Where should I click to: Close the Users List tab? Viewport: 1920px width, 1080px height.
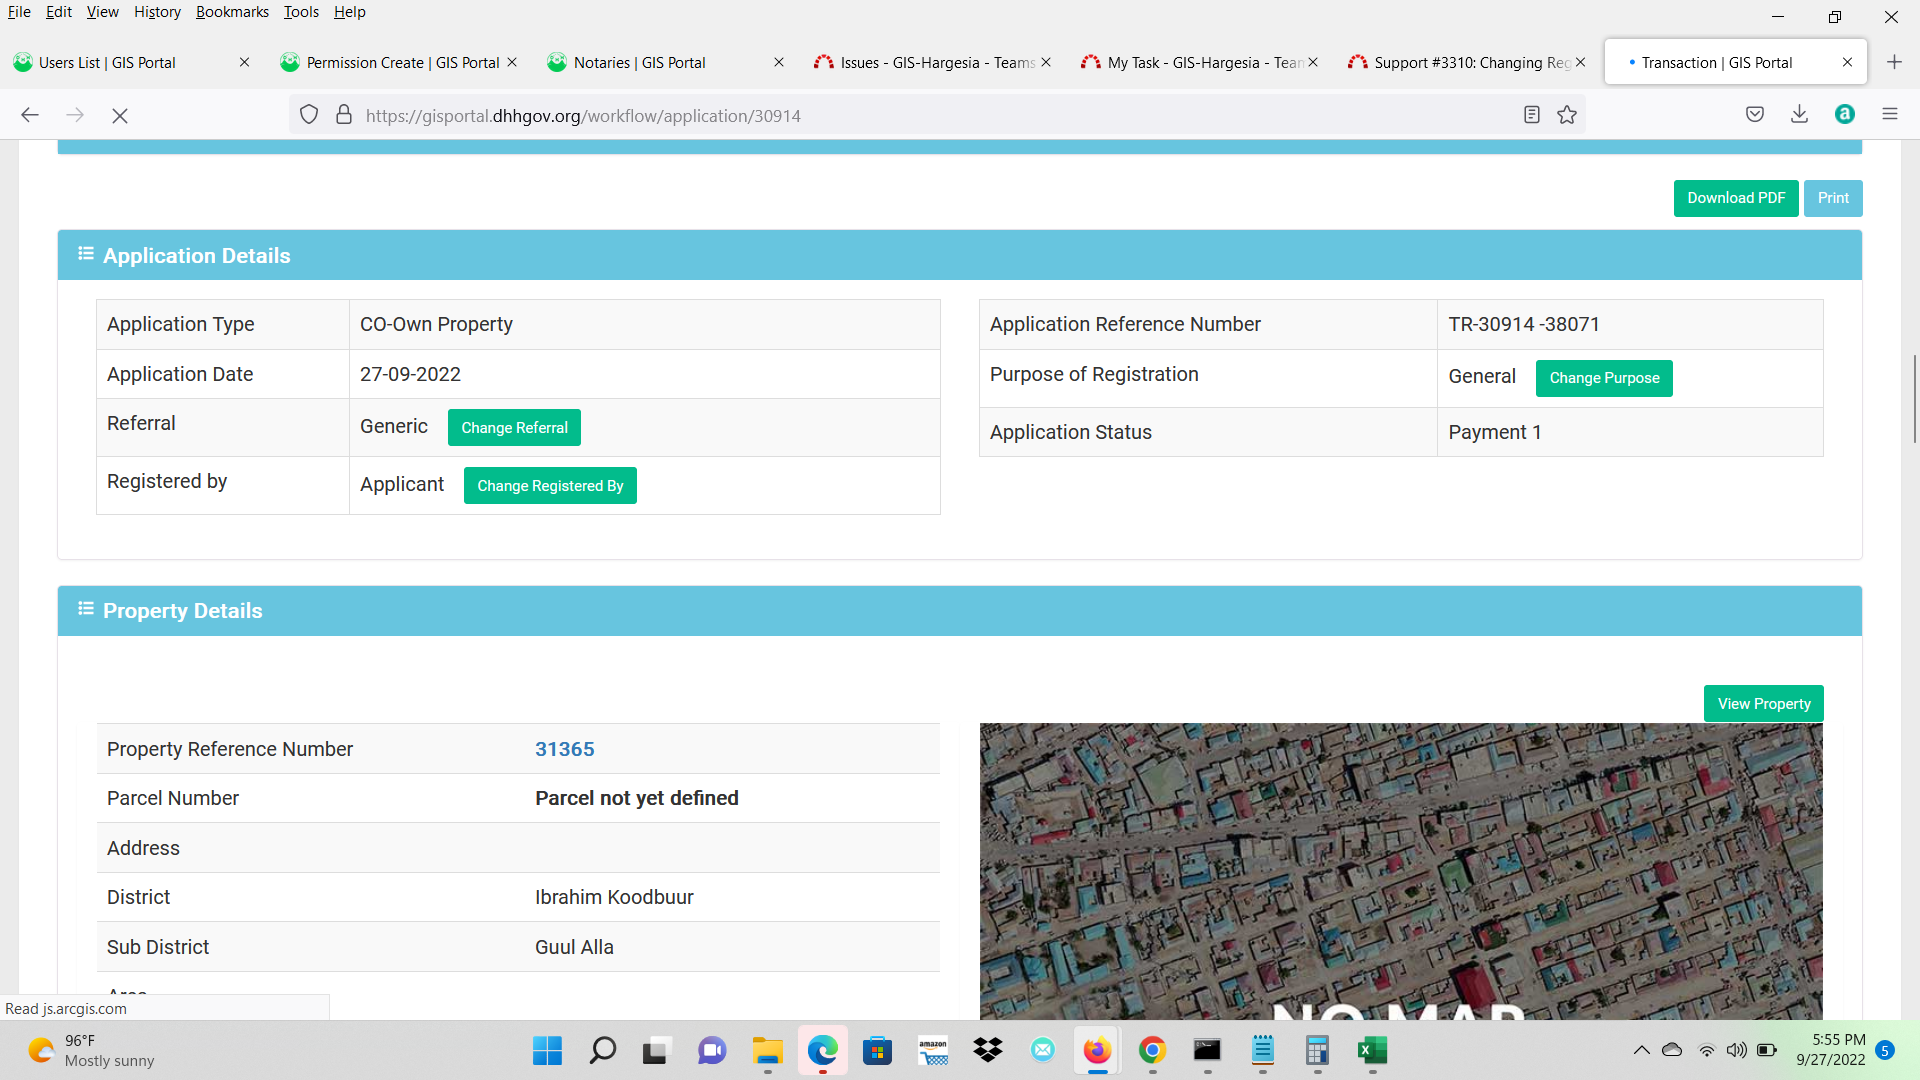tap(244, 62)
